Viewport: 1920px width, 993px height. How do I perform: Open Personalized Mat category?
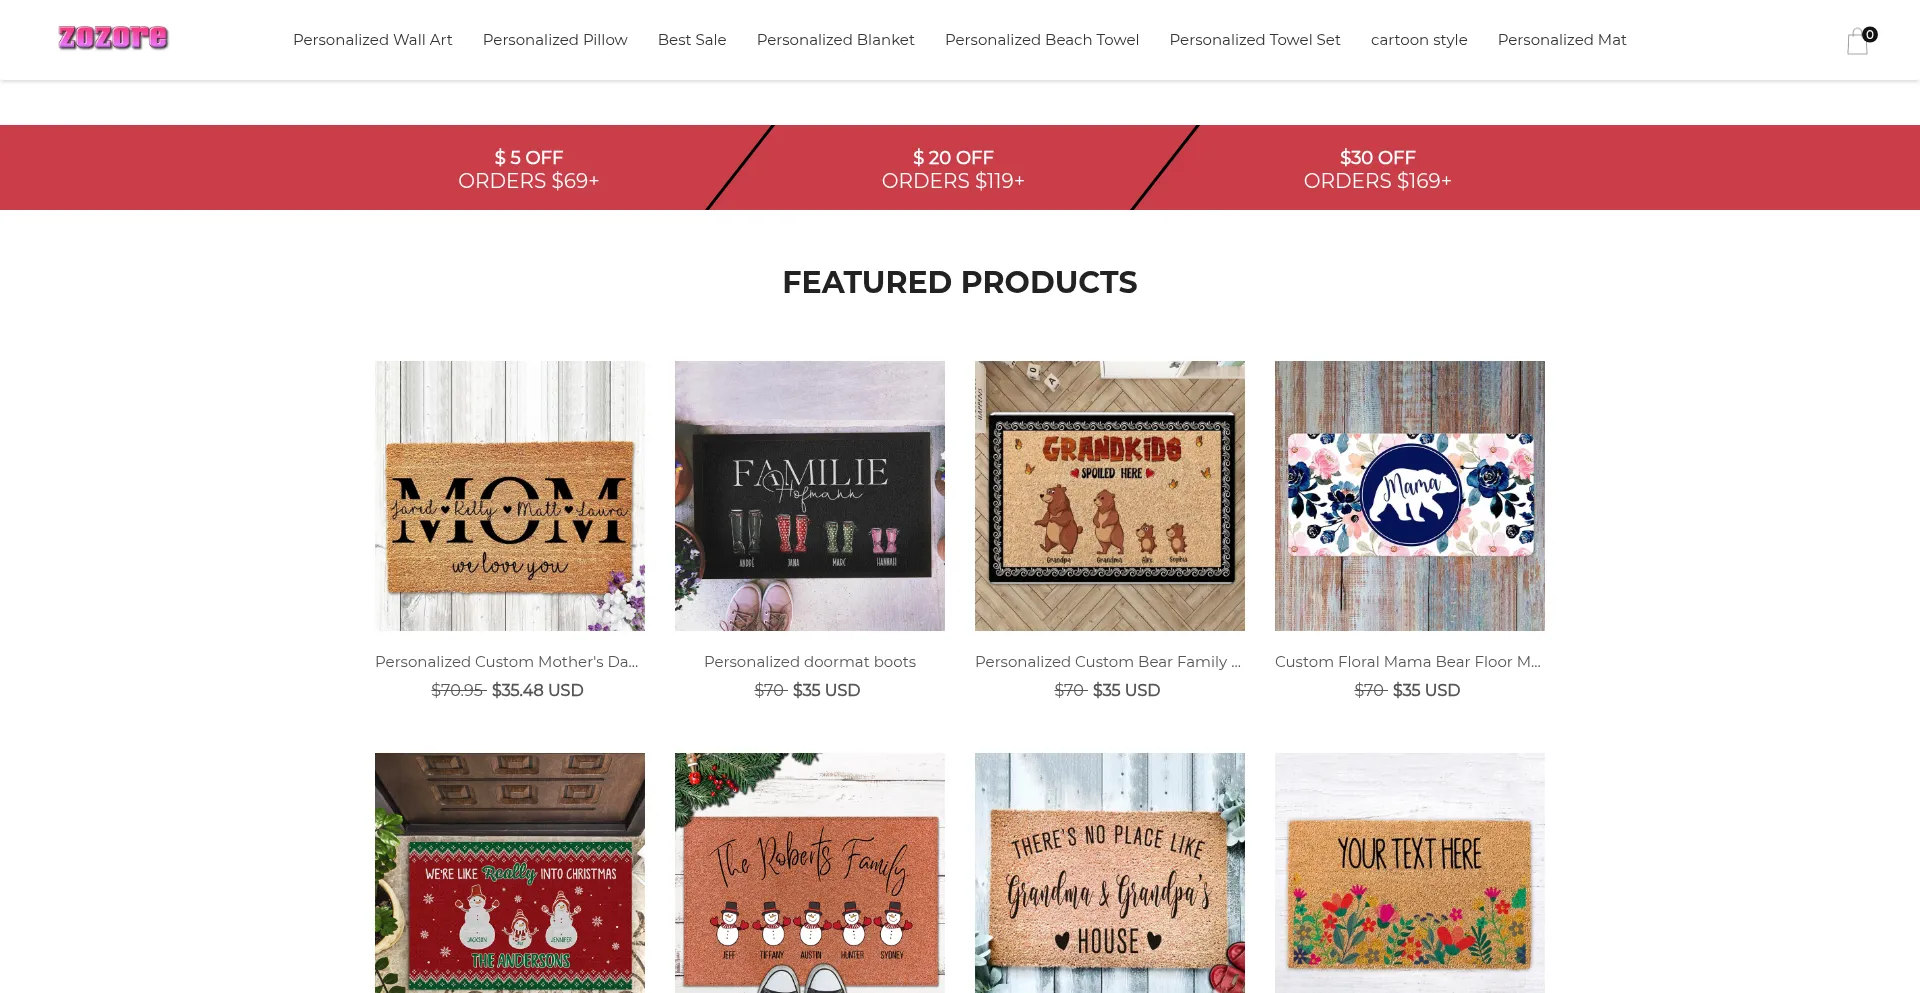(x=1562, y=40)
